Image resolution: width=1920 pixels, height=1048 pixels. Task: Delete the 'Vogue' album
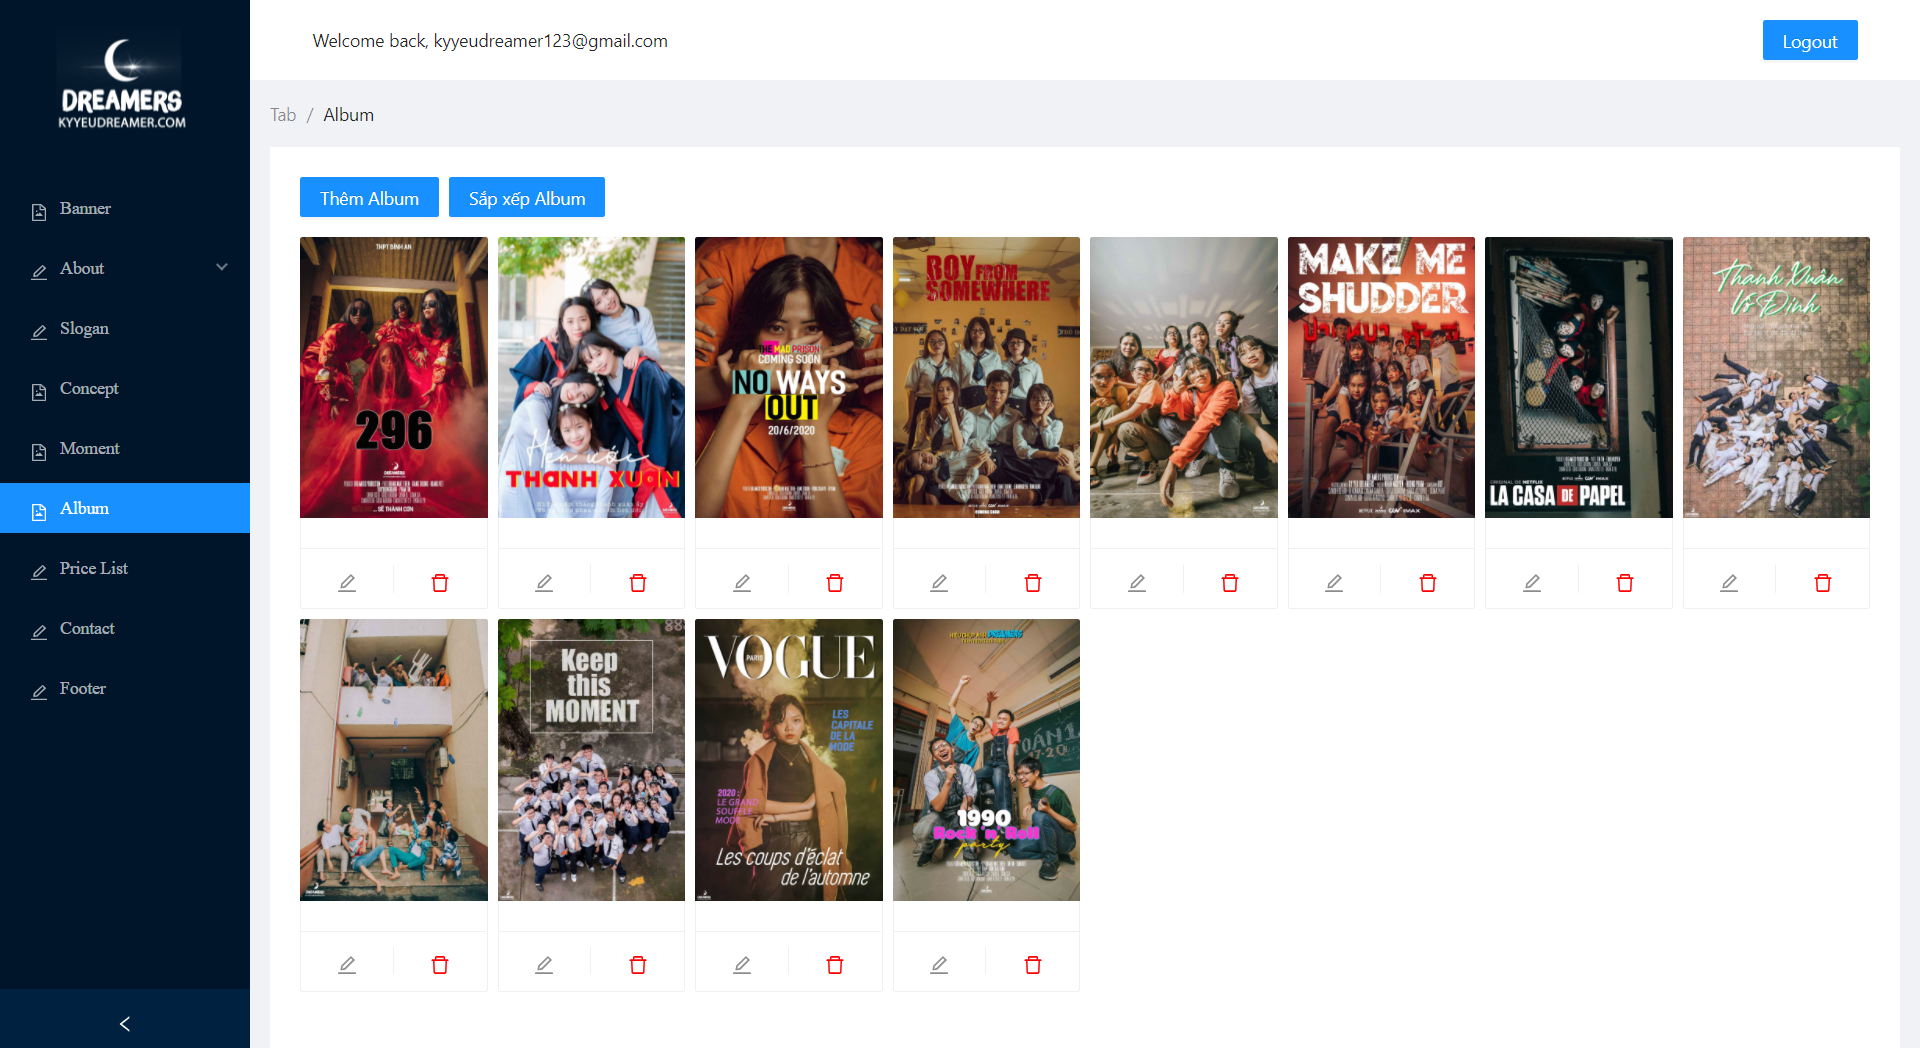[835, 964]
